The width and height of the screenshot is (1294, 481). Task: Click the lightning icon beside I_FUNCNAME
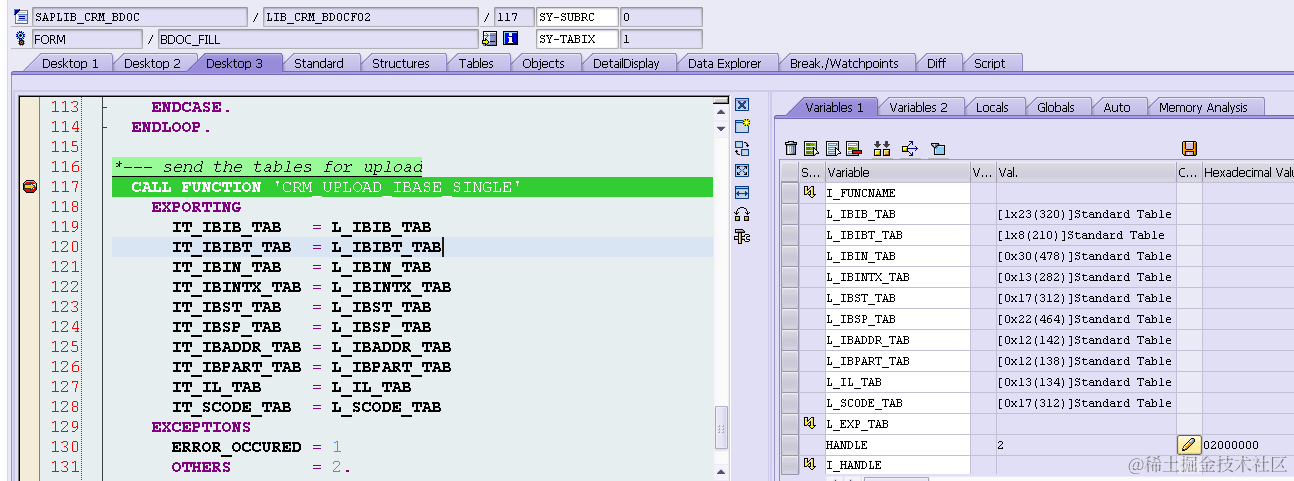click(x=810, y=192)
